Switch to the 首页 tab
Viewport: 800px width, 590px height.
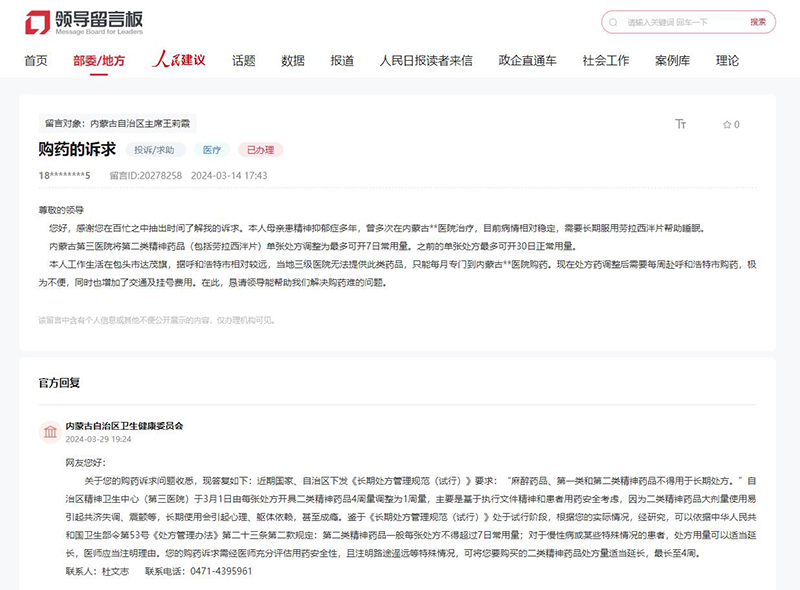[36, 60]
